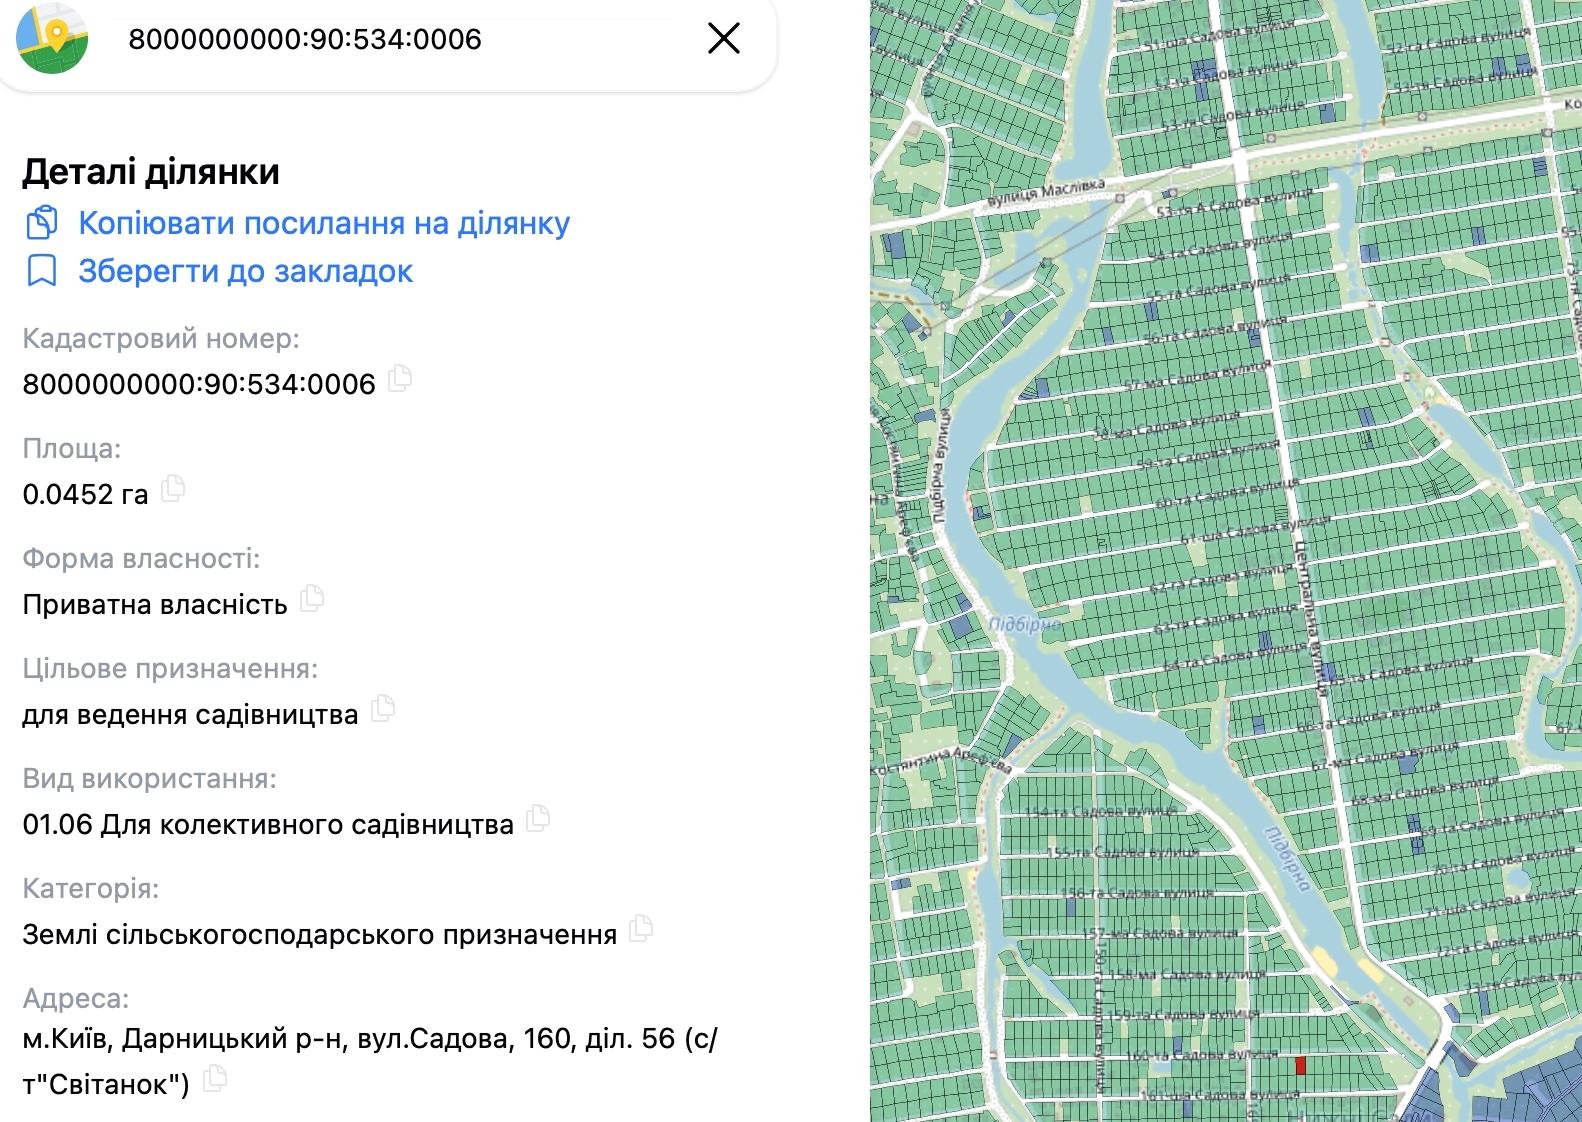Click the bookmark icon
1582x1122 pixels.
coord(41,271)
